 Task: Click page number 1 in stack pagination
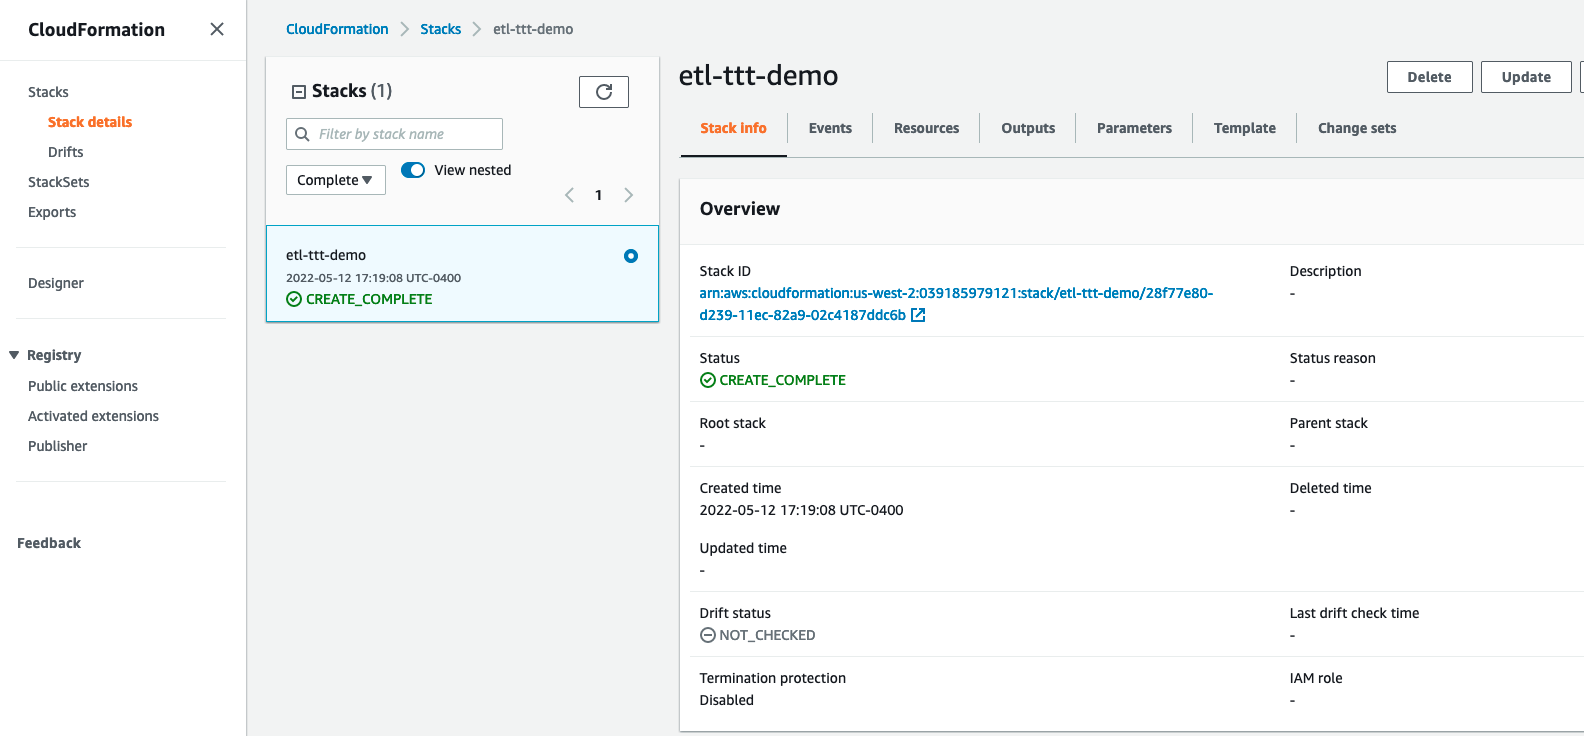click(599, 195)
